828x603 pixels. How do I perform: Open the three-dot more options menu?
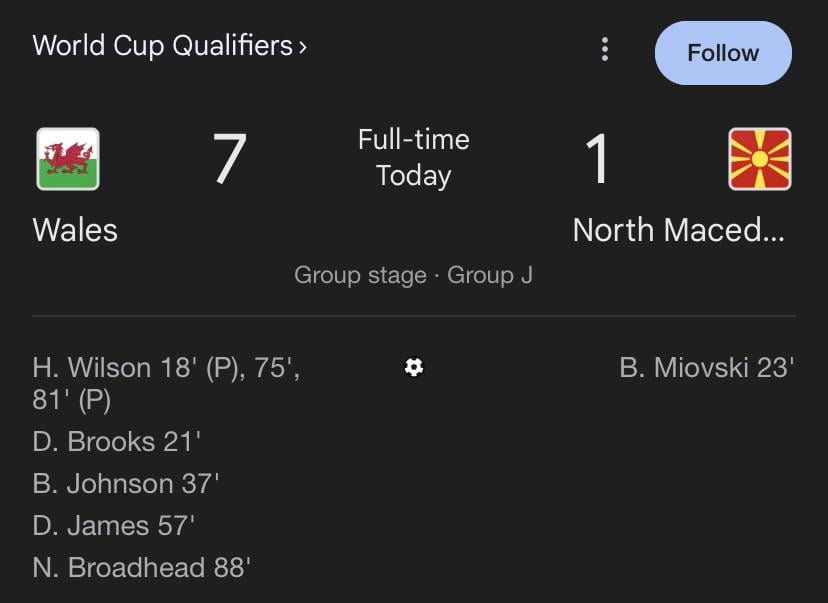pyautogui.click(x=604, y=49)
